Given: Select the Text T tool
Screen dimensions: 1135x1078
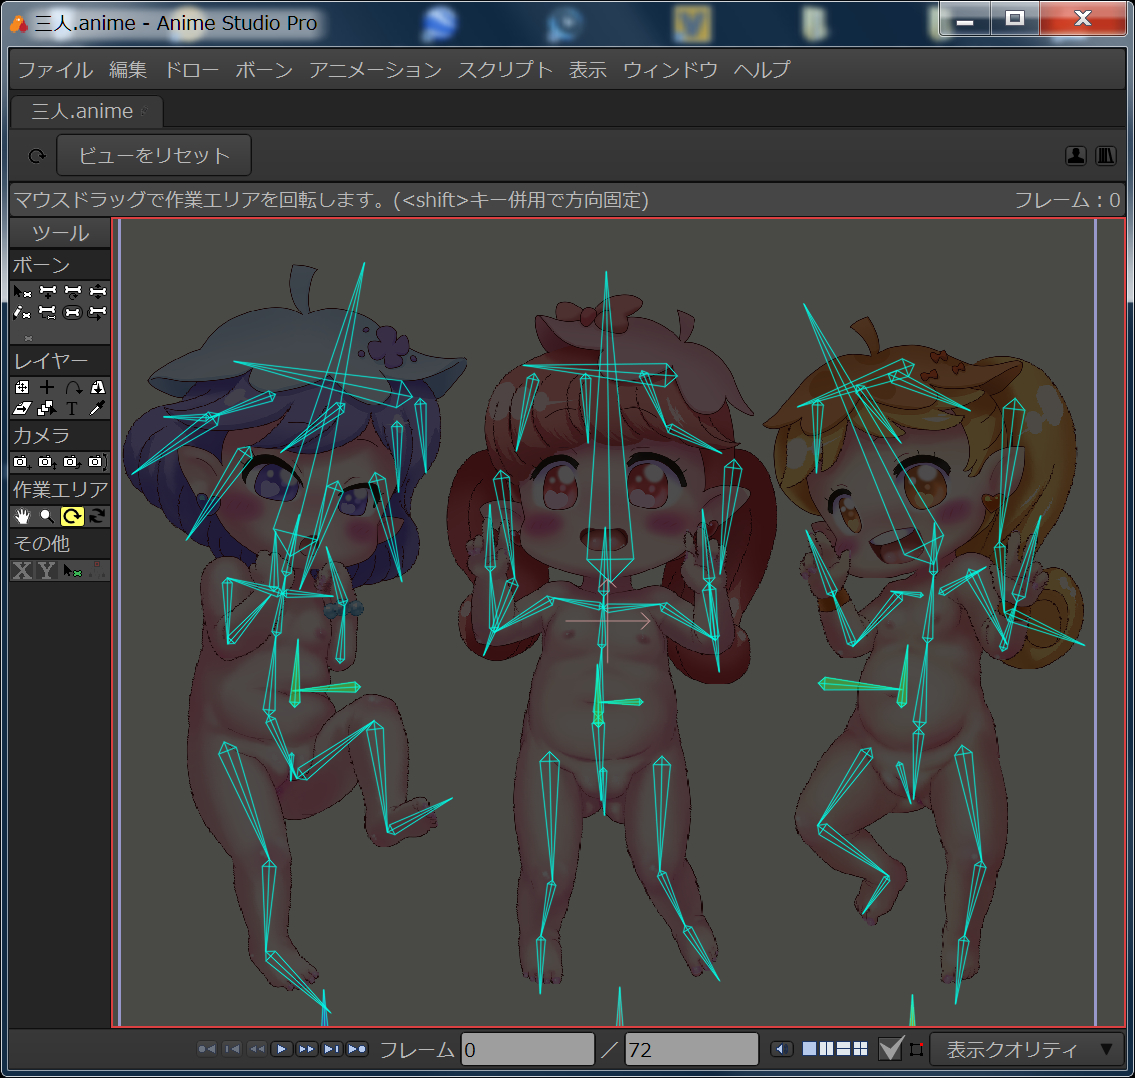Looking at the screenshot, I should [72, 409].
